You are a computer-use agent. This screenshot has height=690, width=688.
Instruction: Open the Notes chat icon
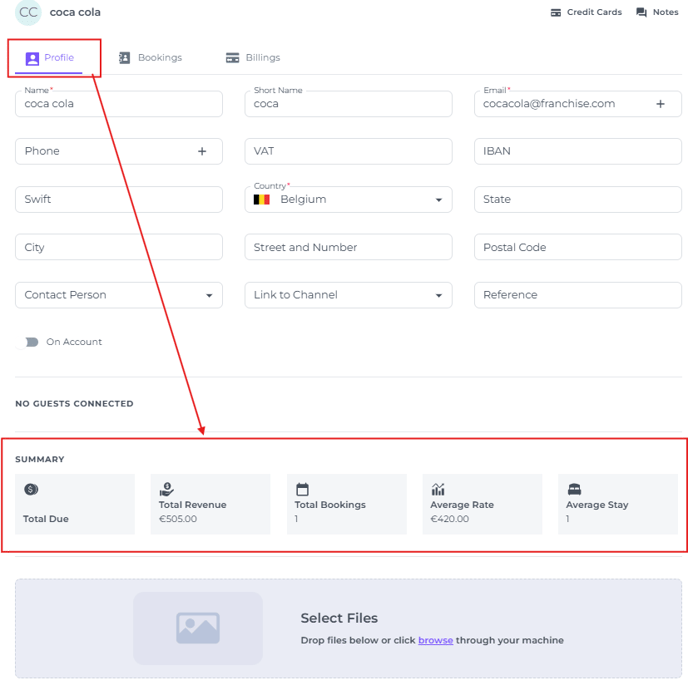pos(641,12)
